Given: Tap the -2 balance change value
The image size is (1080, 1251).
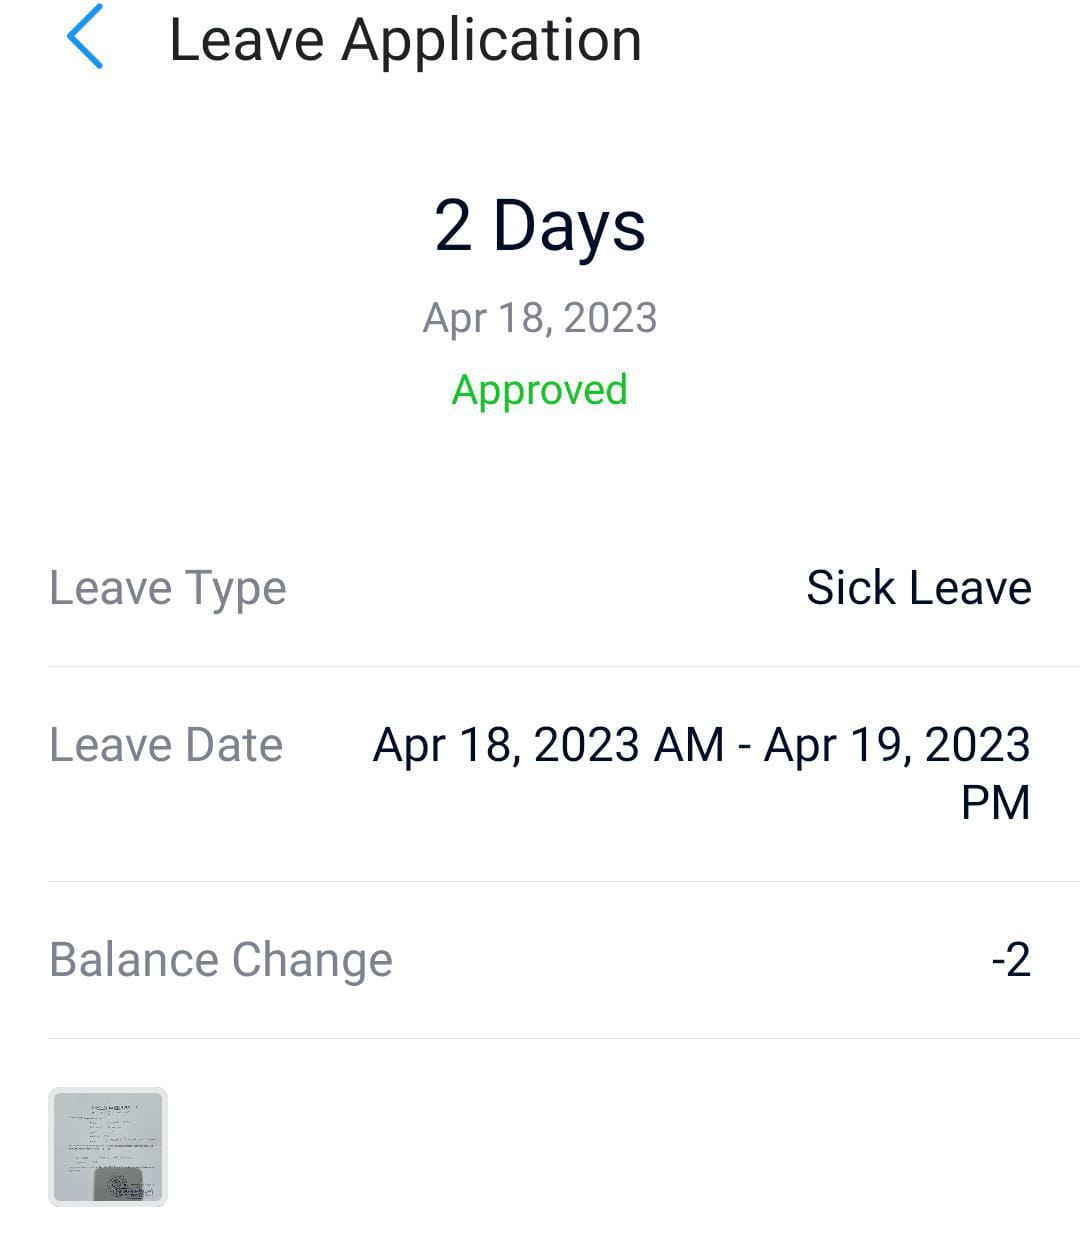Looking at the screenshot, I should 1010,960.
